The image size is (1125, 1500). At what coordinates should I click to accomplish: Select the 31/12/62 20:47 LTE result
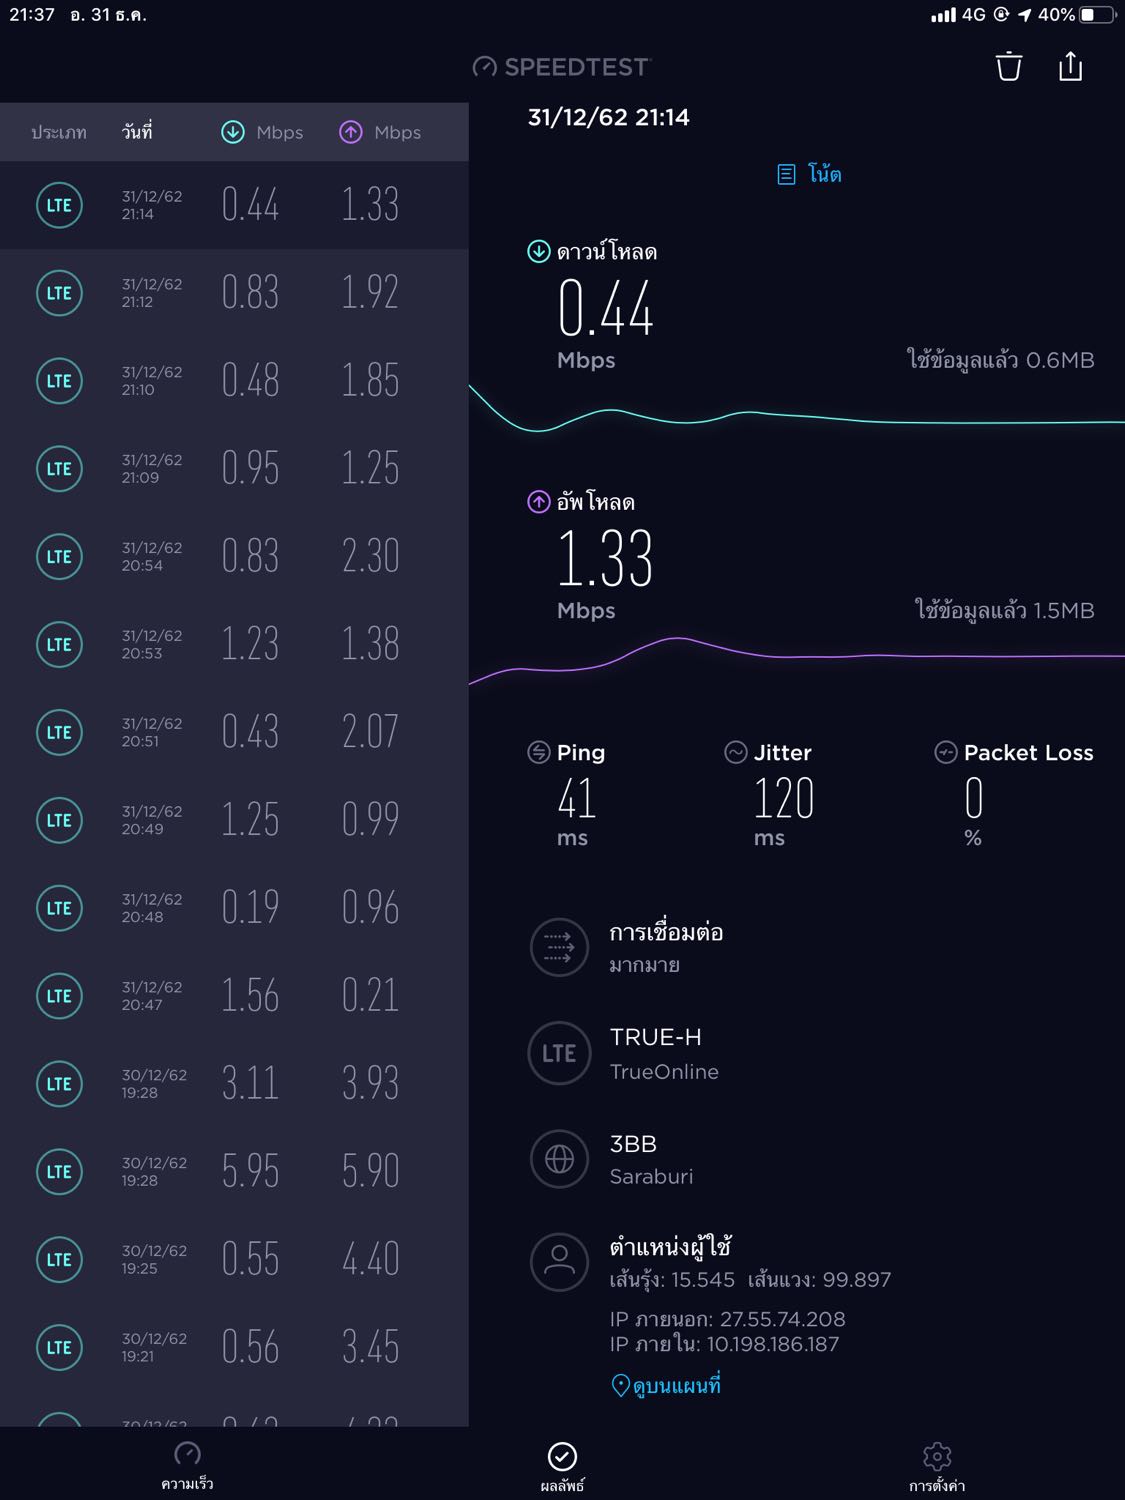[x=234, y=996]
